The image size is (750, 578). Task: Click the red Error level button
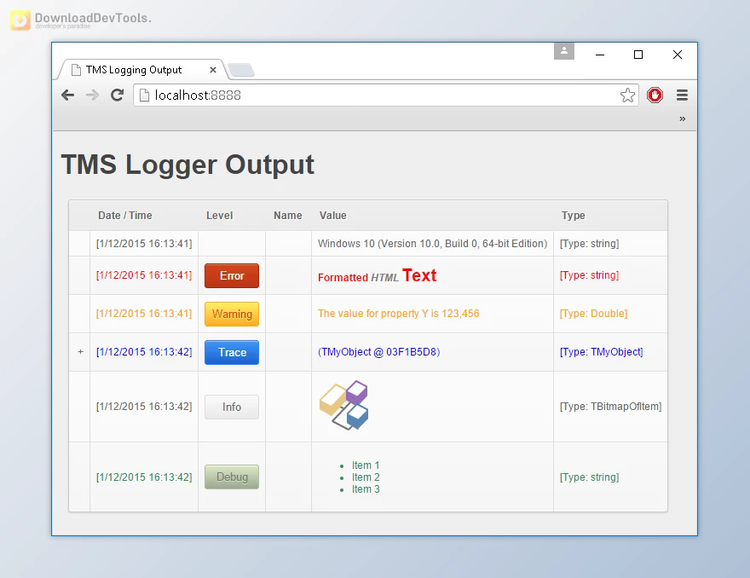pos(232,276)
